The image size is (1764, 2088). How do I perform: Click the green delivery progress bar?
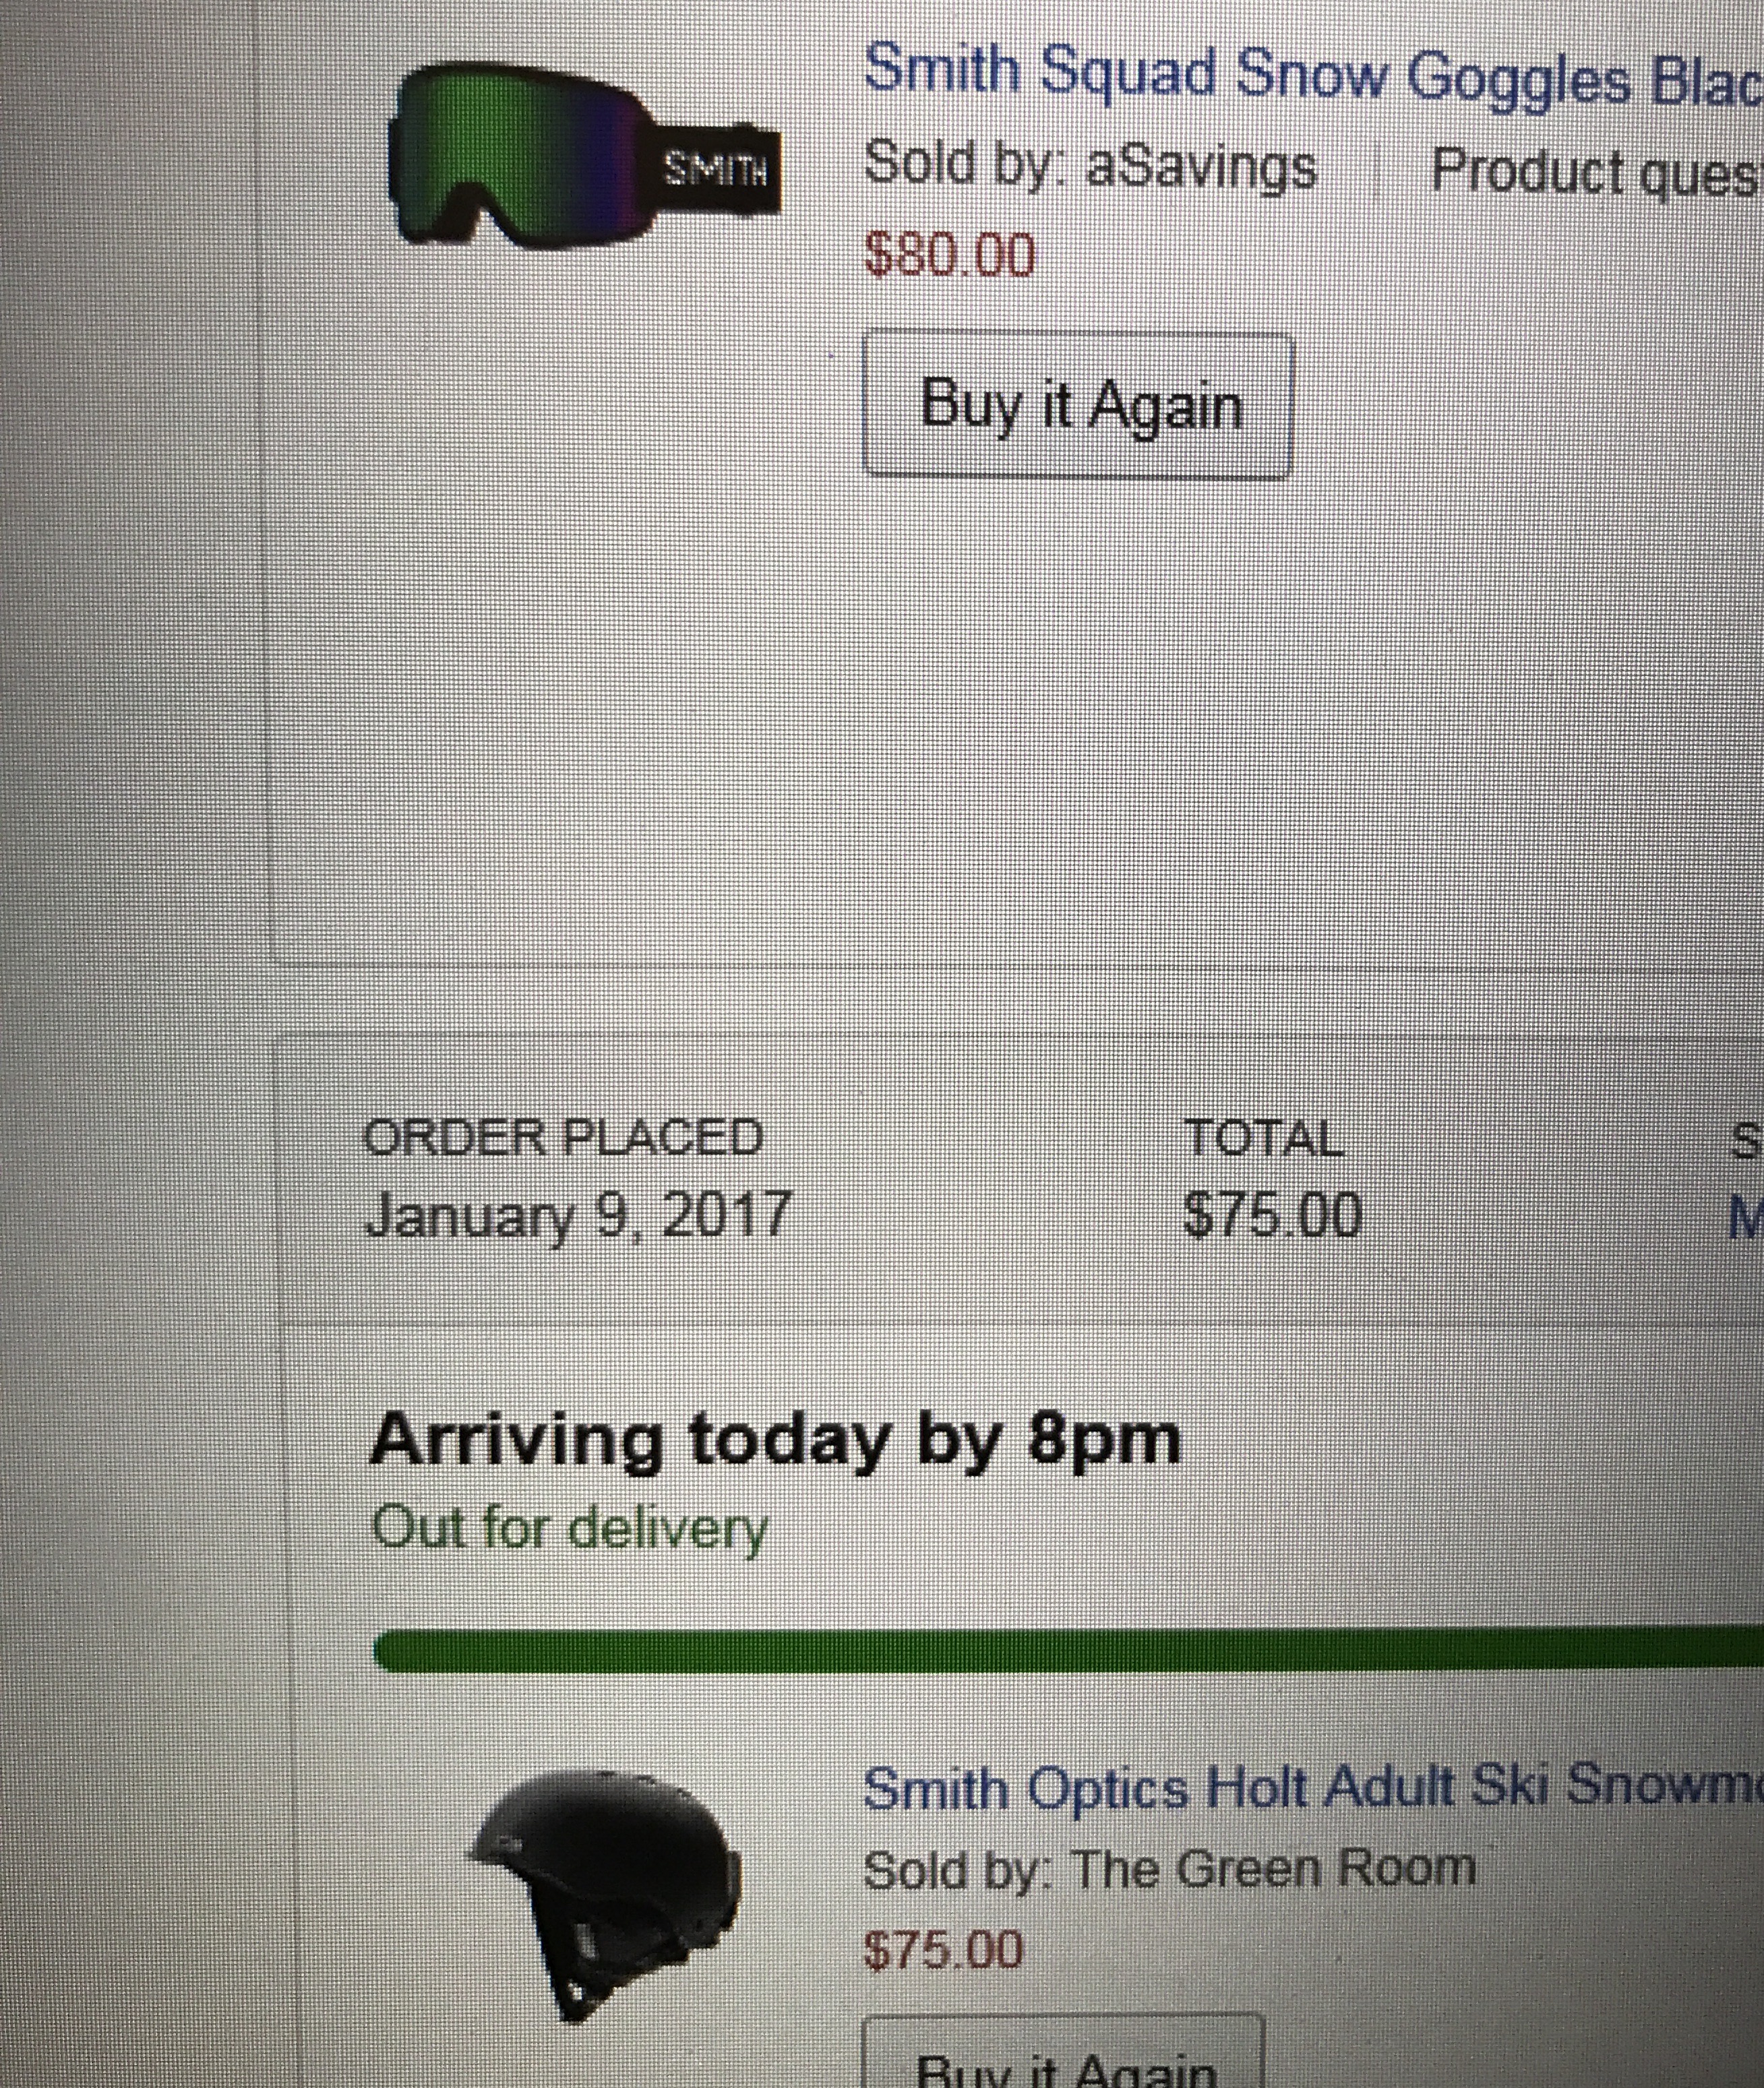pyautogui.click(x=1068, y=1651)
